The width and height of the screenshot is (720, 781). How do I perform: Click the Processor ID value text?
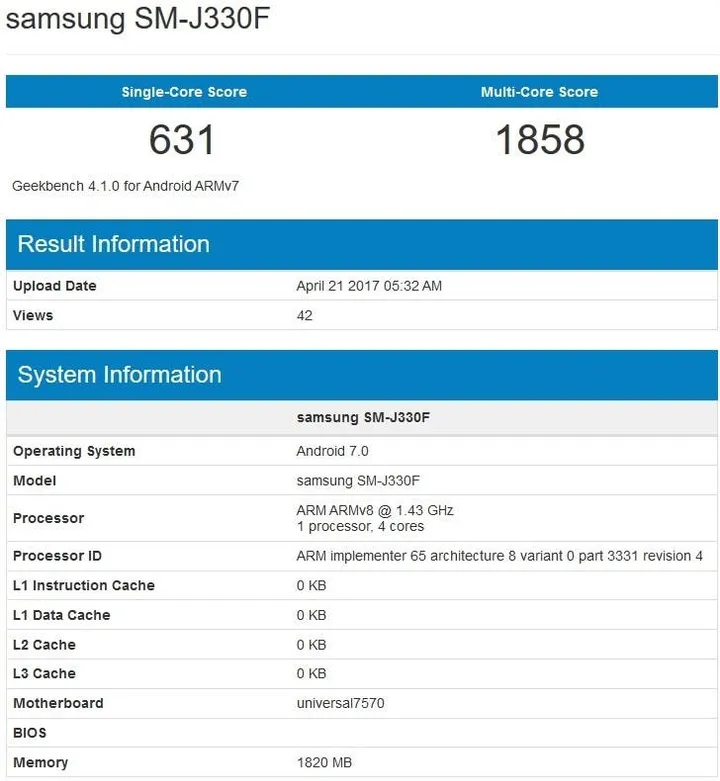(499, 556)
